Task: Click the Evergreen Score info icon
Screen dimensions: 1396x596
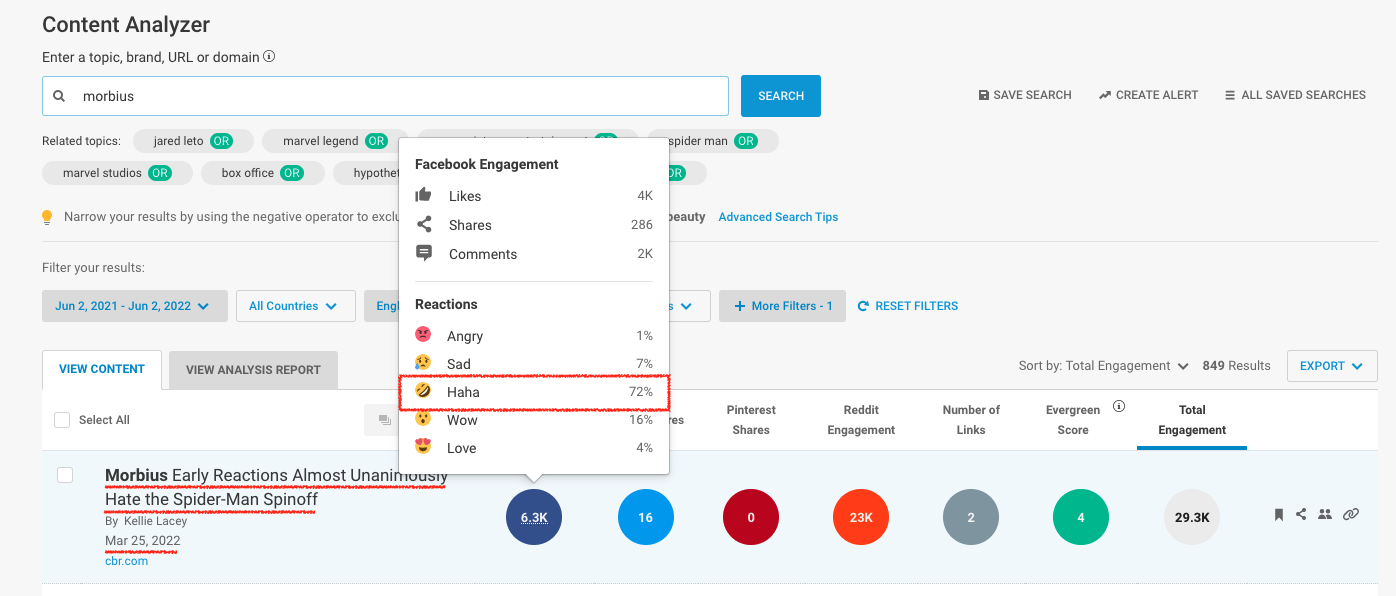Action: pyautogui.click(x=1119, y=407)
